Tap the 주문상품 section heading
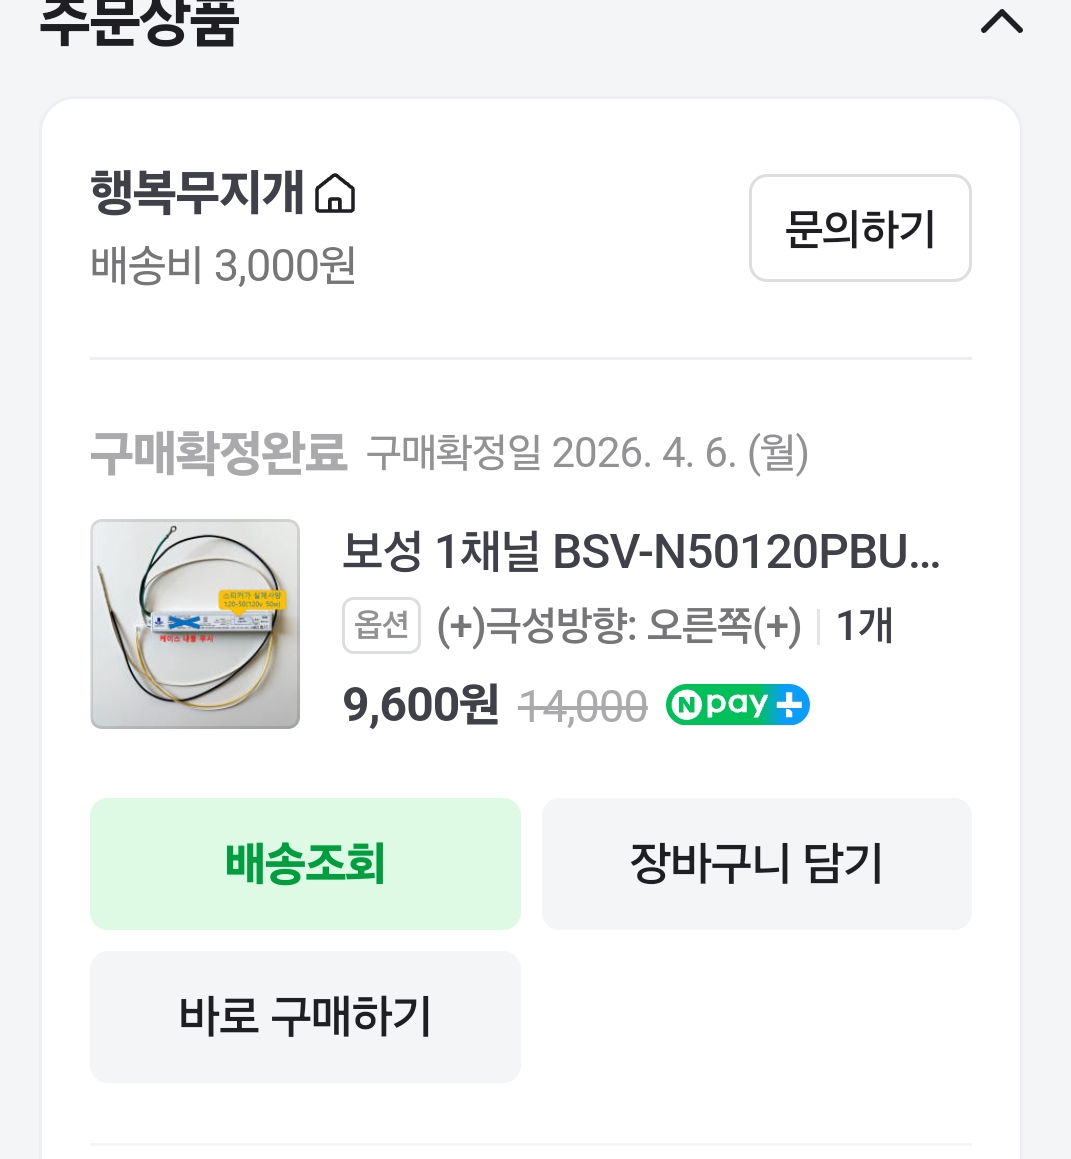Image resolution: width=1071 pixels, height=1159 pixels. (x=140, y=24)
